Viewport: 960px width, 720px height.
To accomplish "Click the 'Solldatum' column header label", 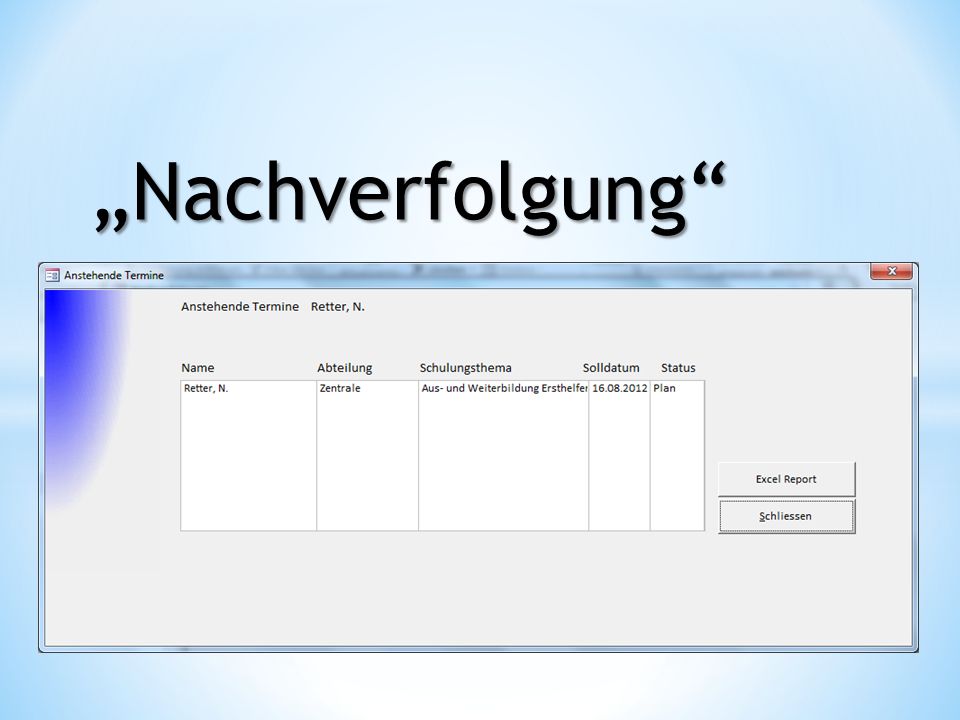I will [x=611, y=368].
